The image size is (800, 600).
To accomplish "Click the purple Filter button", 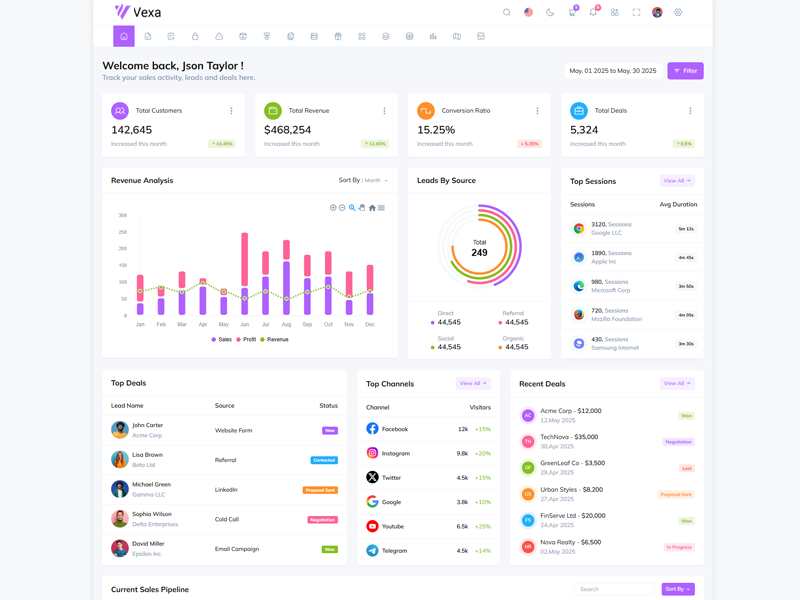I will pyautogui.click(x=685, y=71).
